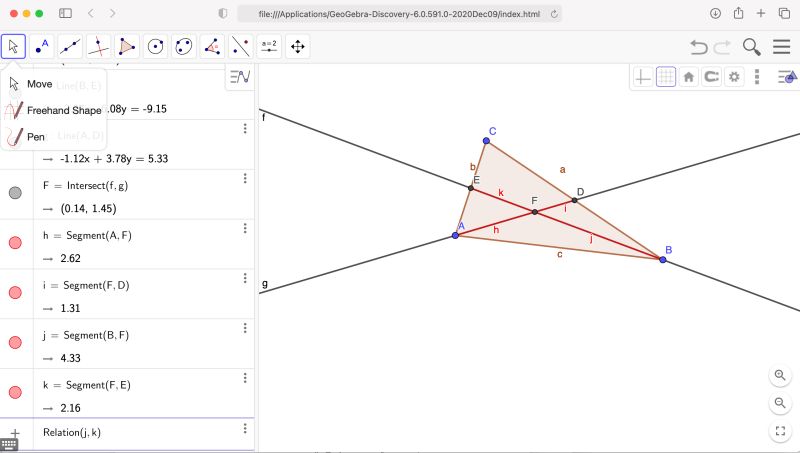Select F = Intersect(f, g) definition
The image size is (800, 453).
point(85,186)
